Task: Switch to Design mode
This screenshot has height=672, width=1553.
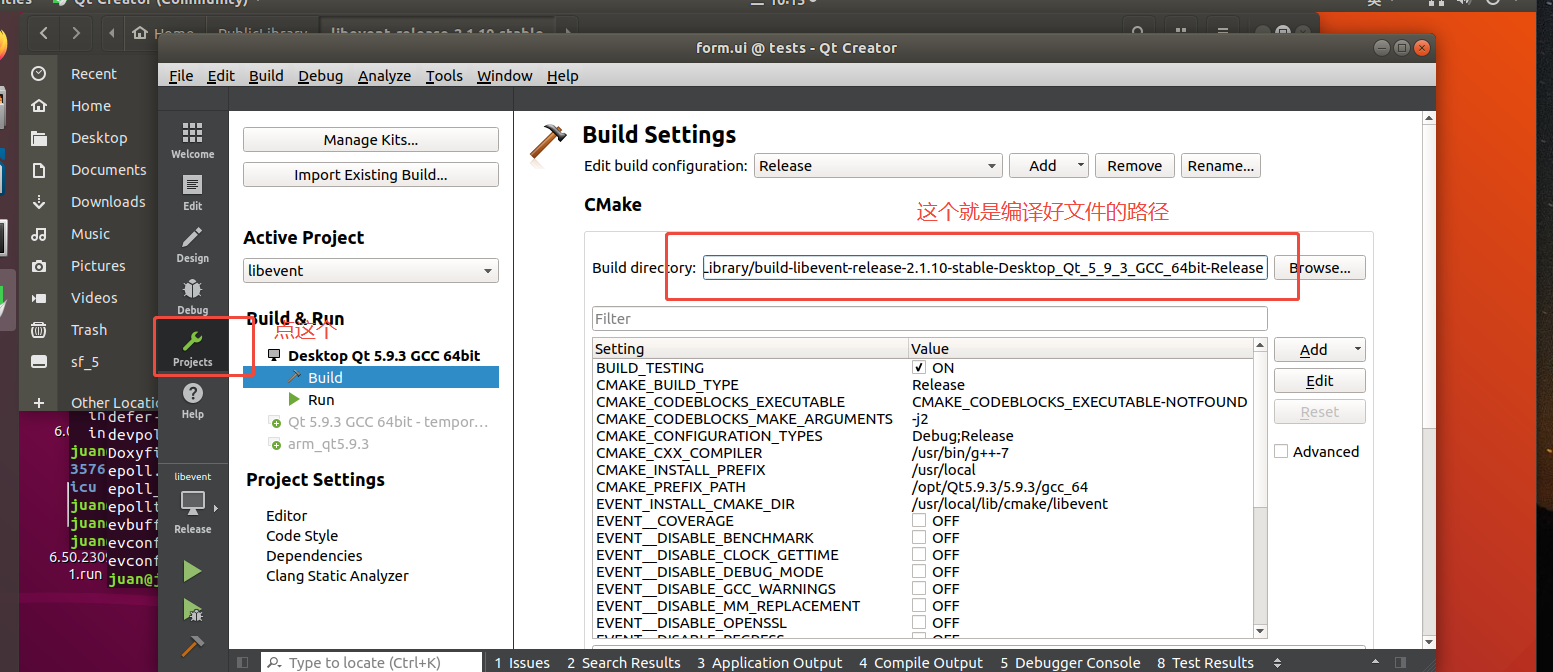Action: tap(192, 245)
